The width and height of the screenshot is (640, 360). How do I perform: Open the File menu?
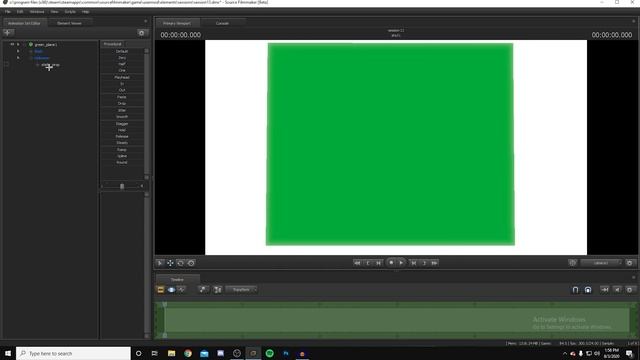click(x=8, y=12)
